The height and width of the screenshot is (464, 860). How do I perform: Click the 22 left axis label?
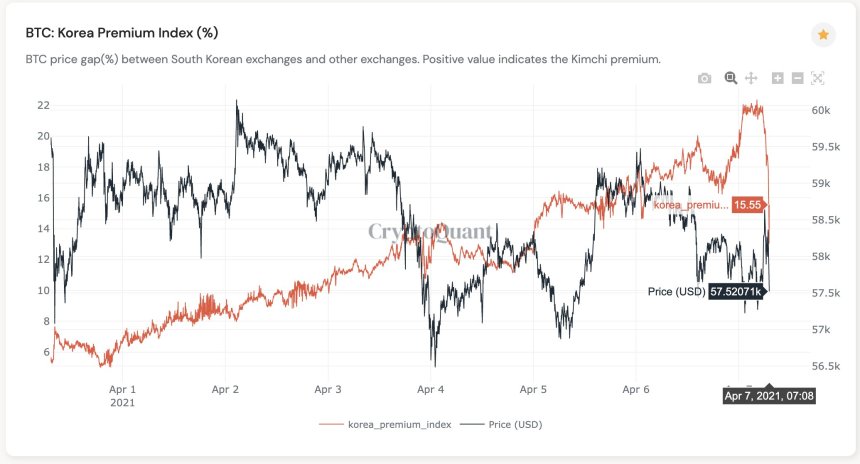(x=43, y=105)
